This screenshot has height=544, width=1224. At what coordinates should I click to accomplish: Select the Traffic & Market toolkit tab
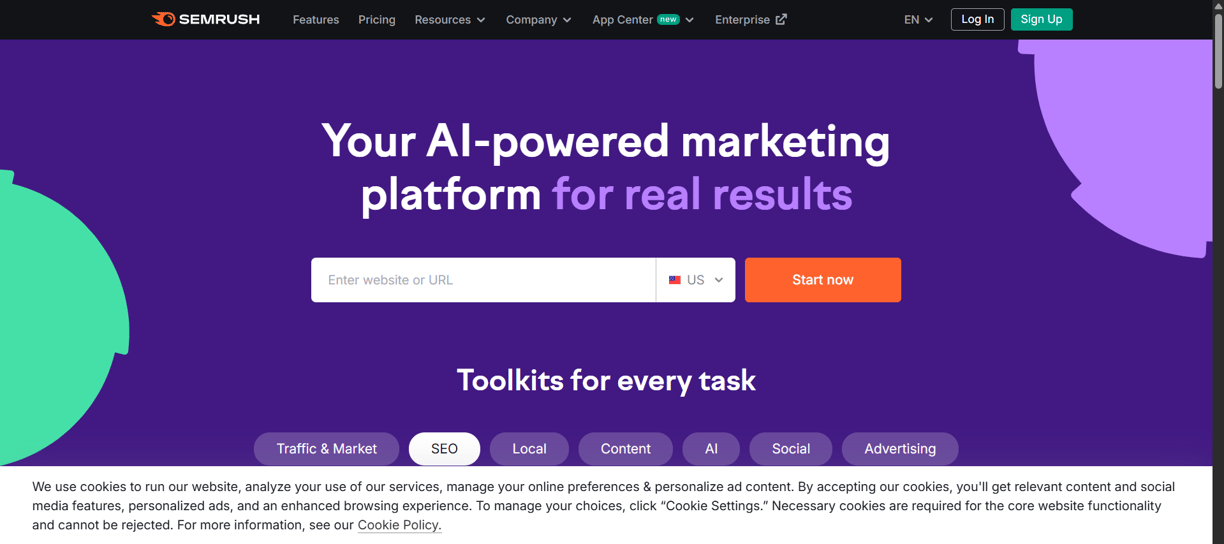[327, 449]
